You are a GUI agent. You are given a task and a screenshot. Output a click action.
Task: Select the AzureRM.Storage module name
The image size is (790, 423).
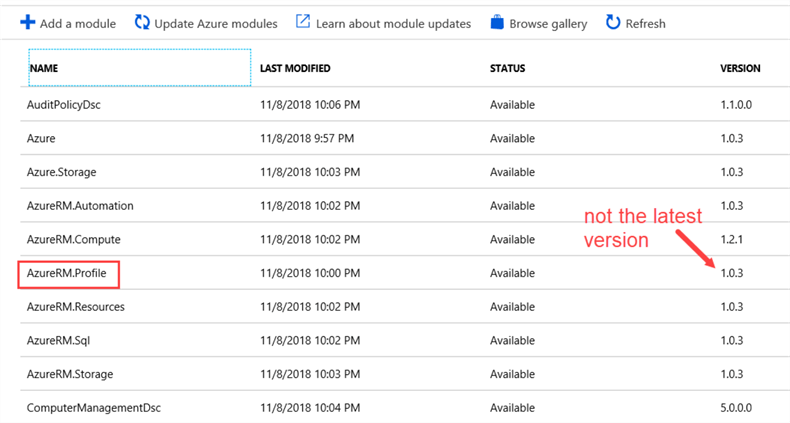point(70,374)
